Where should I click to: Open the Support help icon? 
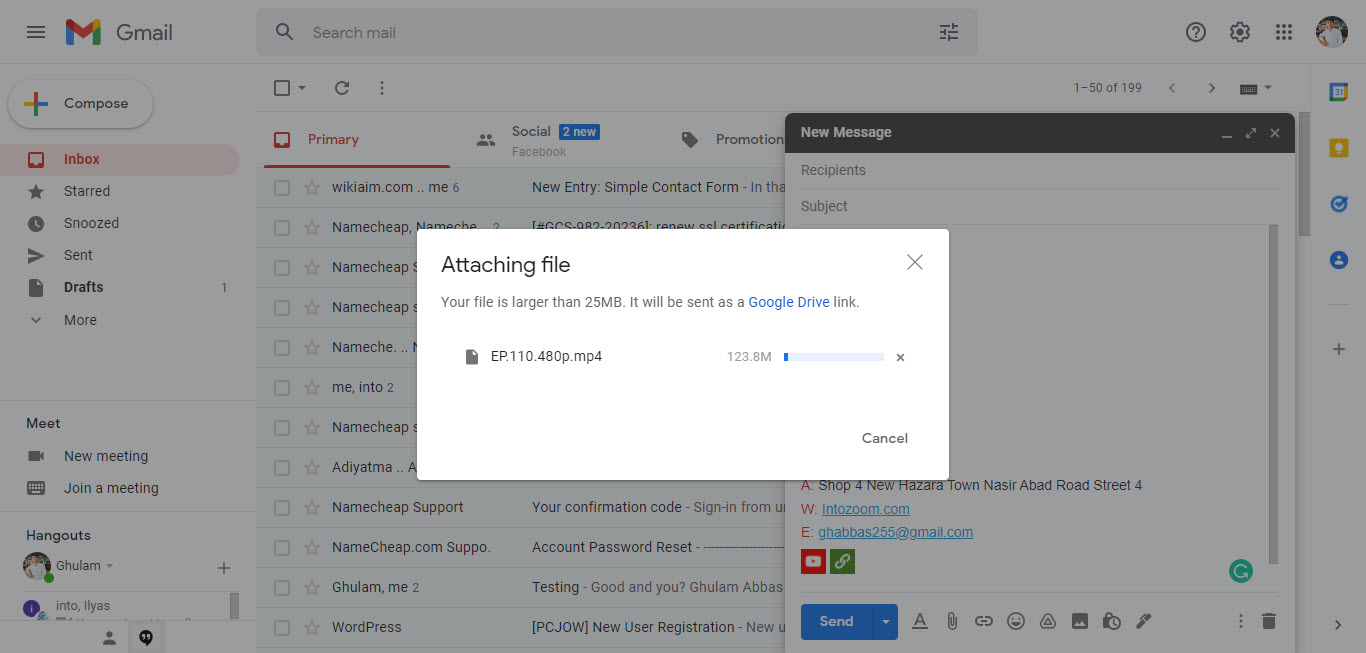click(1196, 32)
